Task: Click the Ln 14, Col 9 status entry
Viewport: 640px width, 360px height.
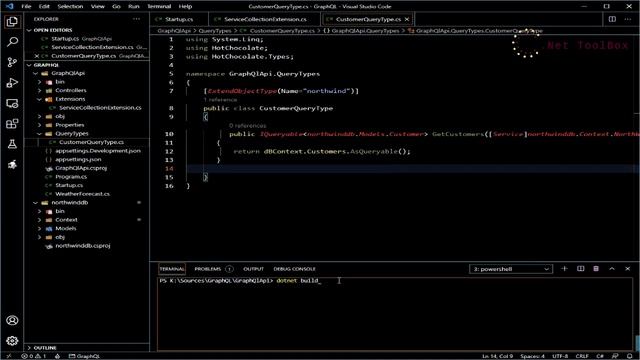Action: (x=497, y=356)
